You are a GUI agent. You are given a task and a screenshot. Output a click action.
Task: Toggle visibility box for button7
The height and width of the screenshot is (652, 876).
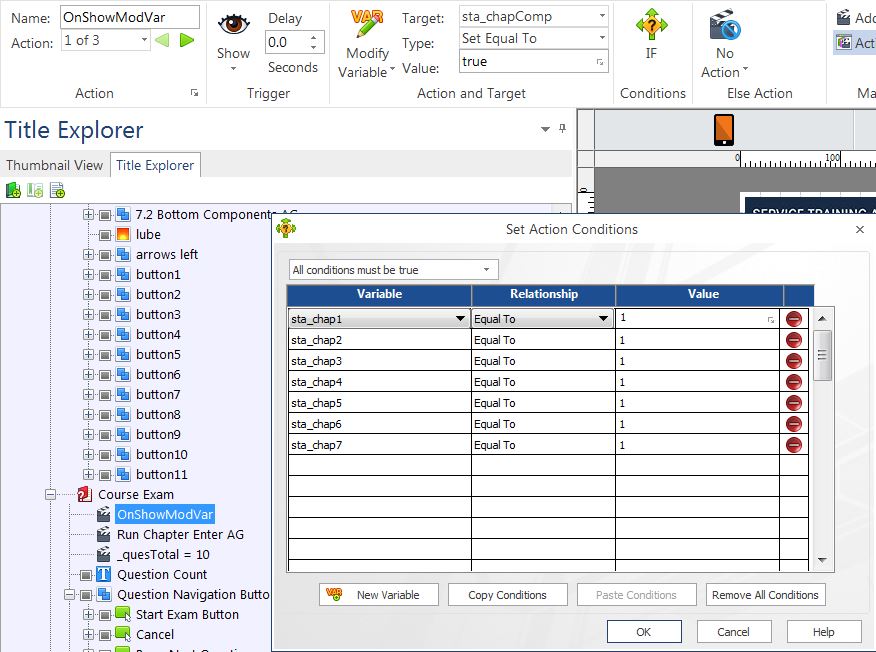105,394
